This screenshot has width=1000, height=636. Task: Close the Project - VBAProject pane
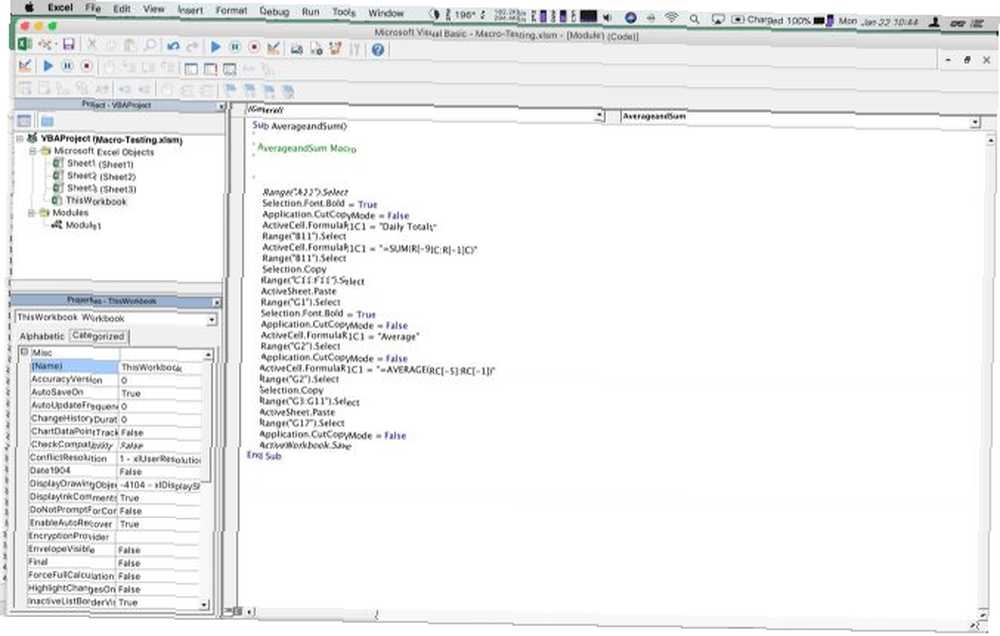point(221,107)
